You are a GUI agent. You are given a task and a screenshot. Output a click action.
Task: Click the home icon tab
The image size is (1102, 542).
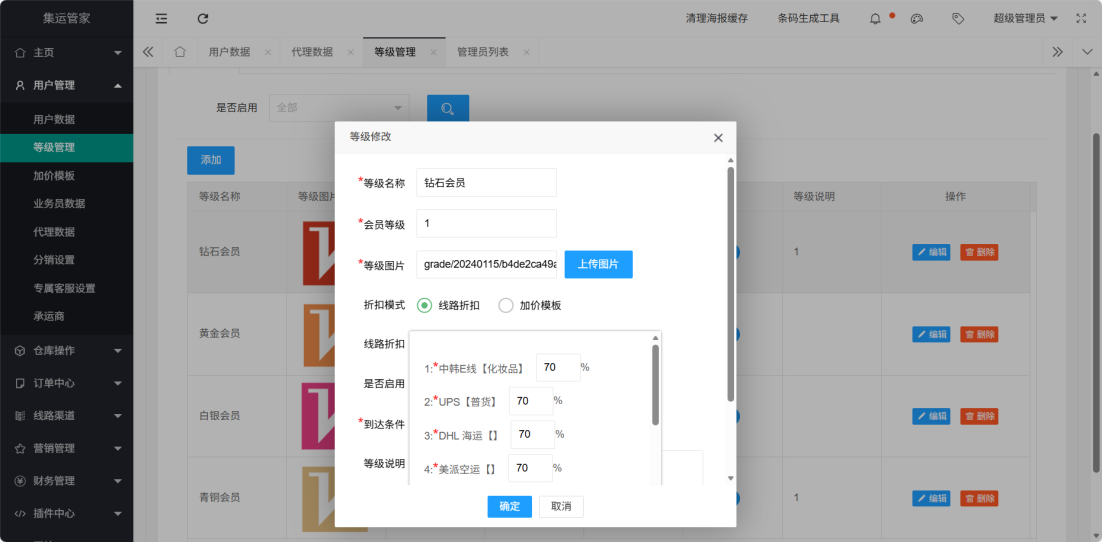click(180, 52)
